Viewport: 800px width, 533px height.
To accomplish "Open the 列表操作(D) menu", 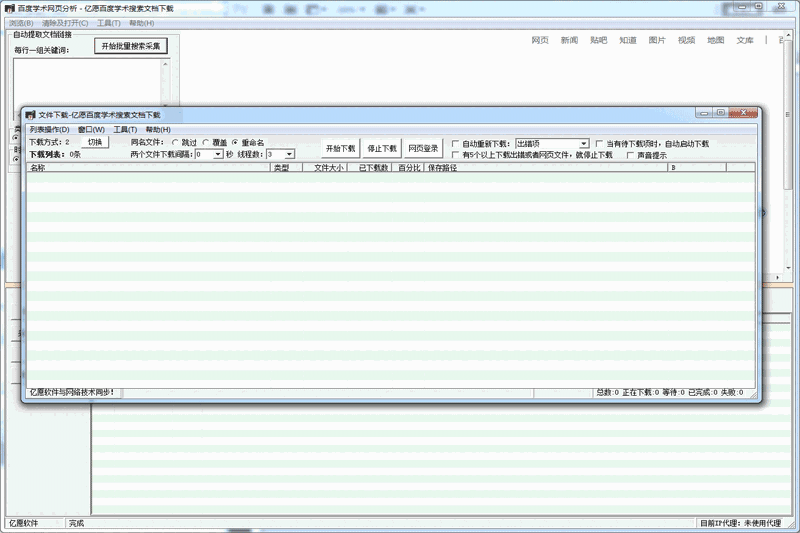I will point(49,129).
